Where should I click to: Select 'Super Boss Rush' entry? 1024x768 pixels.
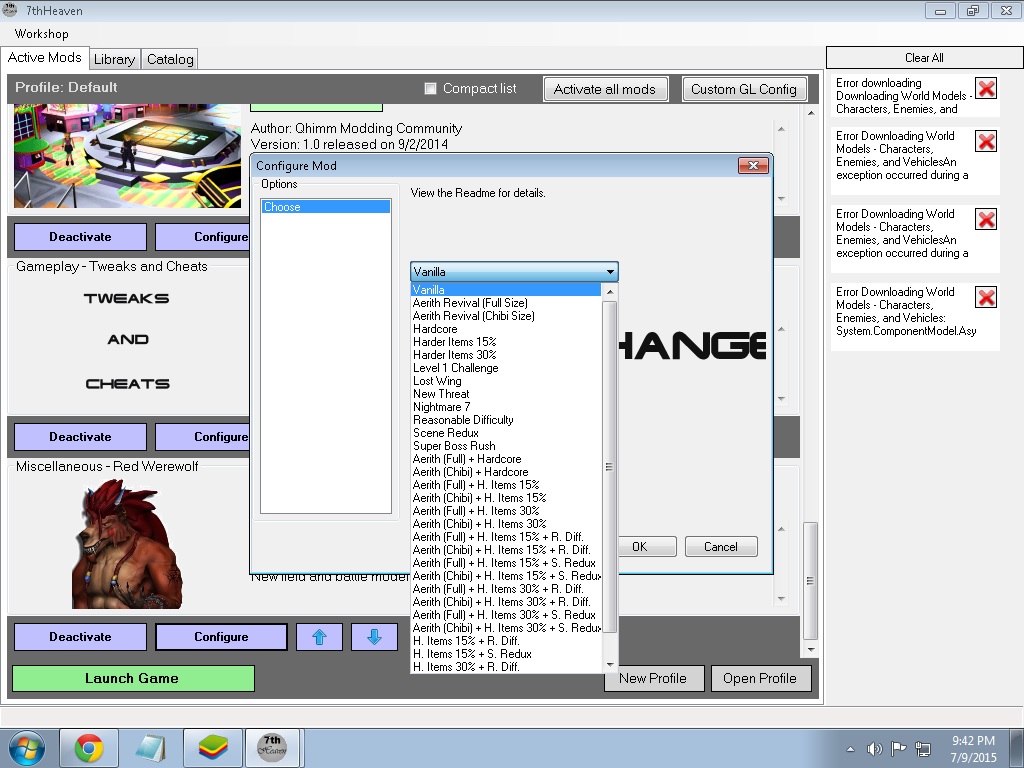[x=506, y=446]
